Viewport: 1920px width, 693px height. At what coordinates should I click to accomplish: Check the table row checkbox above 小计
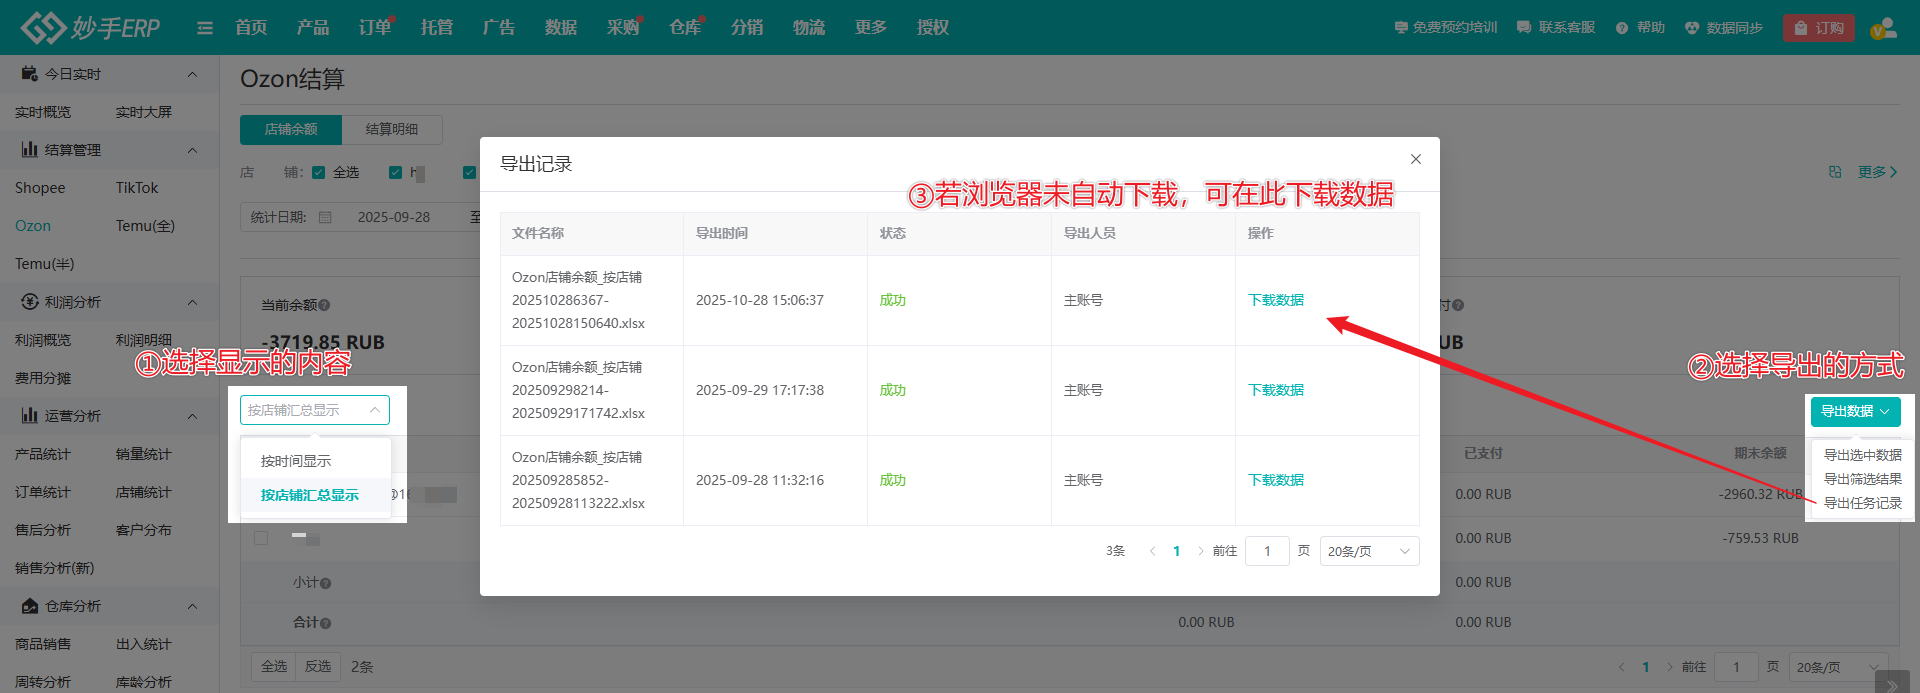(x=261, y=538)
